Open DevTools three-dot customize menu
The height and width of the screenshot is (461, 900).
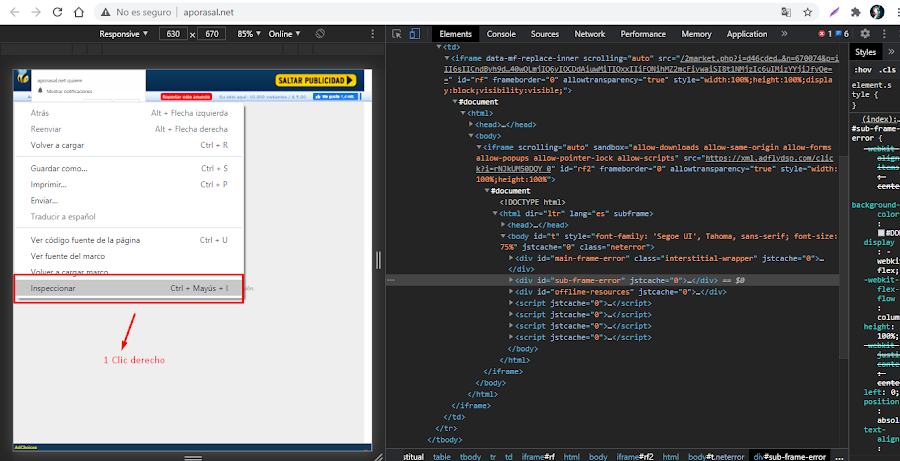[884, 34]
